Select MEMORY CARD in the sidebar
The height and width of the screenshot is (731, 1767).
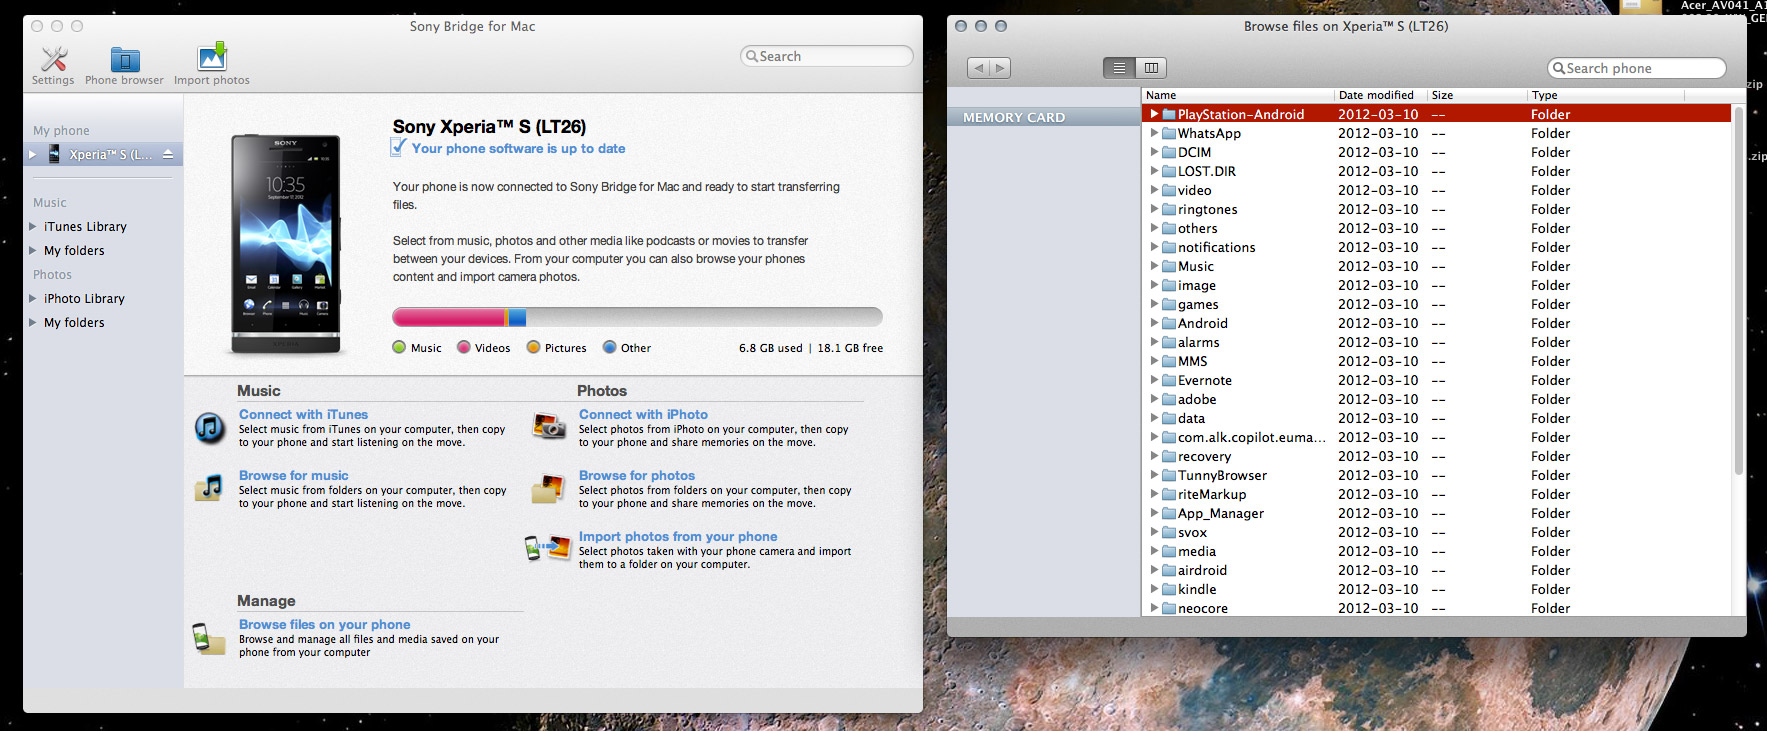point(1014,118)
